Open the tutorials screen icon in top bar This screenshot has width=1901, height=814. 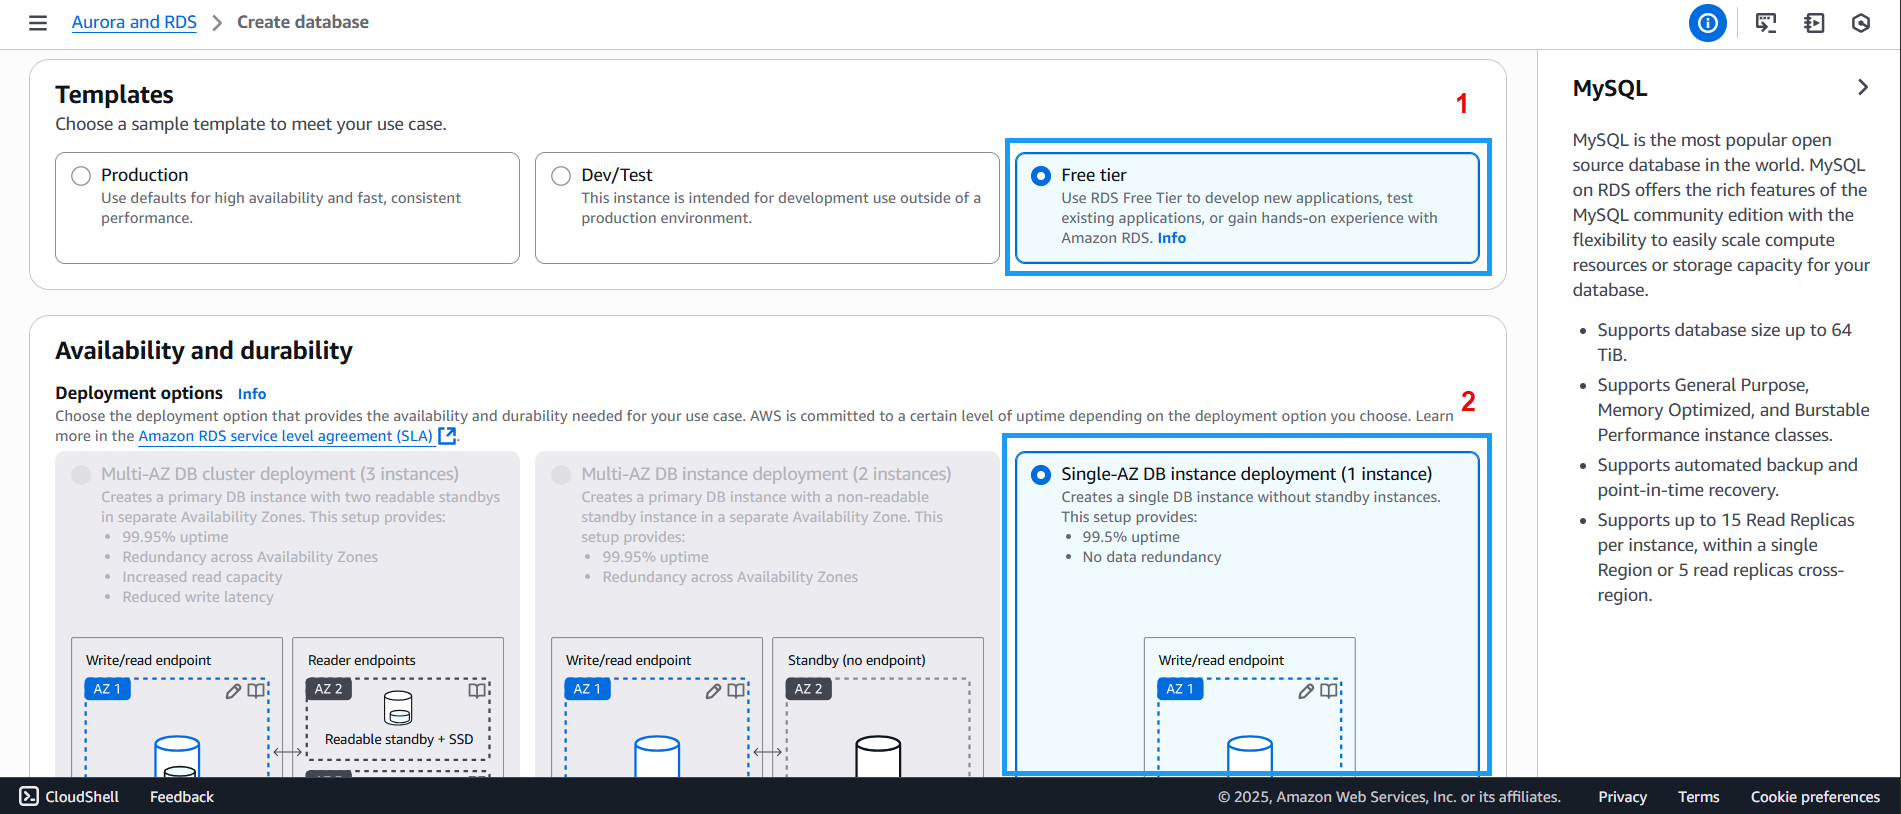pos(1766,23)
